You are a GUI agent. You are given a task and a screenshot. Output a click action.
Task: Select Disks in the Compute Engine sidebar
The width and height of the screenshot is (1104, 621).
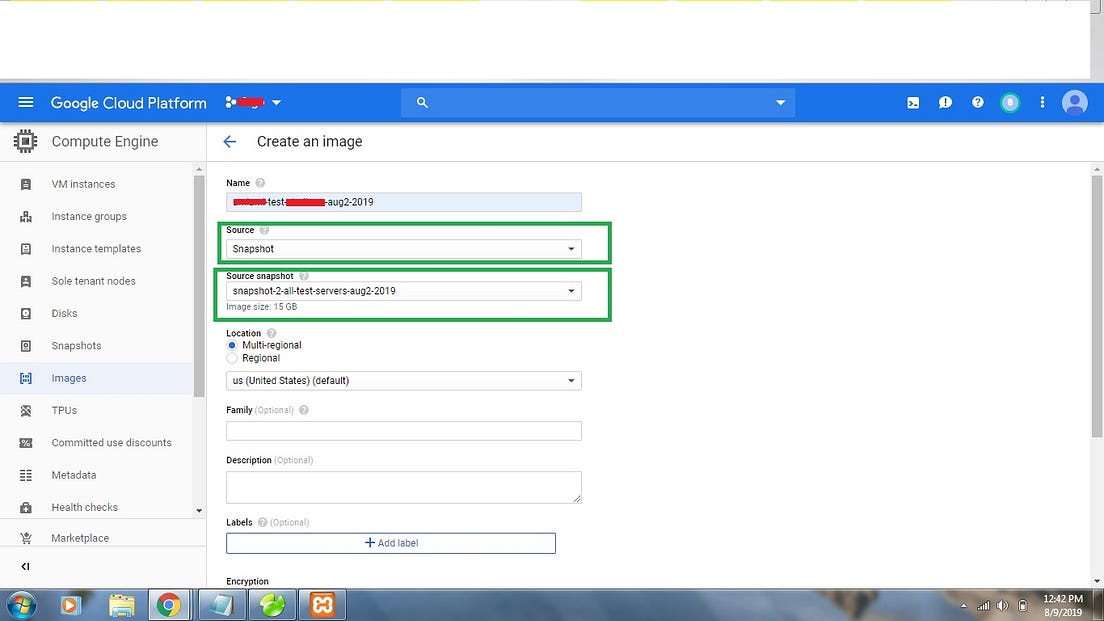(x=64, y=313)
